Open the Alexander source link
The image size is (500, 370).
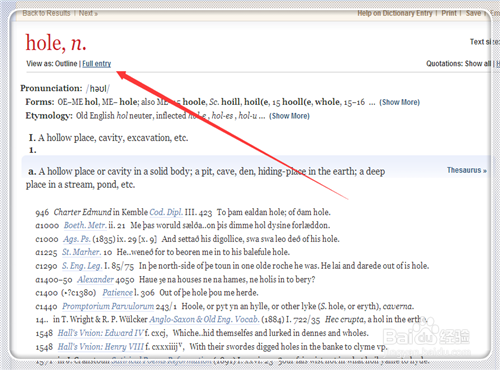tap(96, 279)
